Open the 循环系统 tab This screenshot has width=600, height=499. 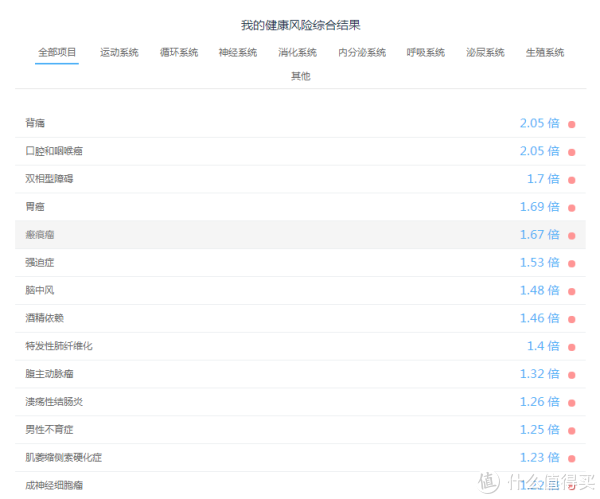point(179,52)
